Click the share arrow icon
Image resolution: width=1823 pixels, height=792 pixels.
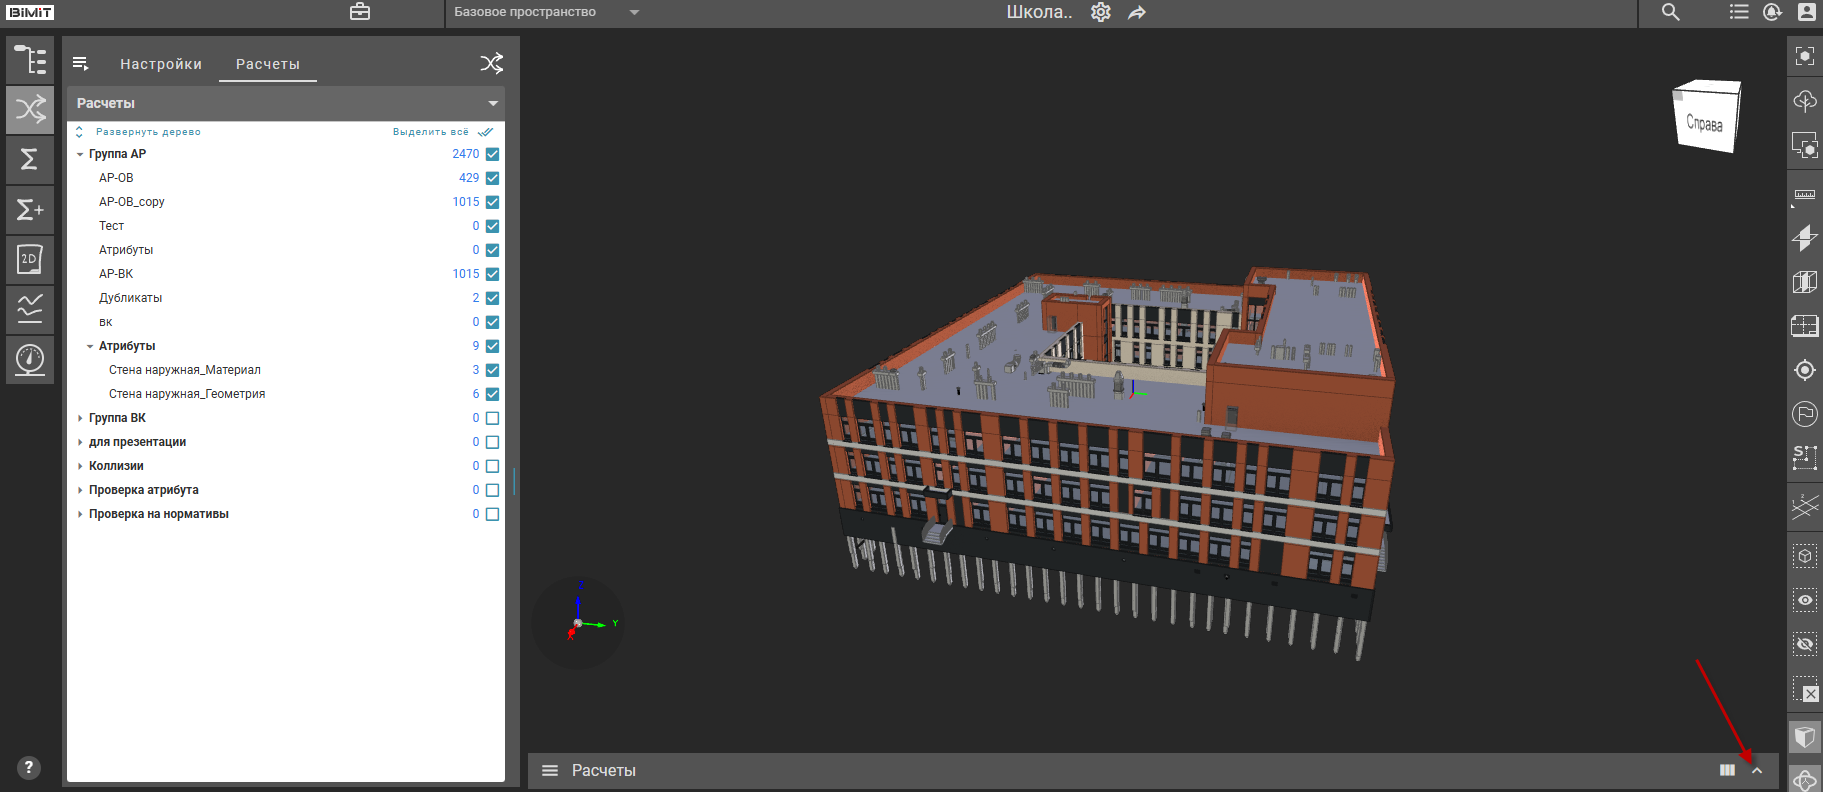pos(1137,12)
